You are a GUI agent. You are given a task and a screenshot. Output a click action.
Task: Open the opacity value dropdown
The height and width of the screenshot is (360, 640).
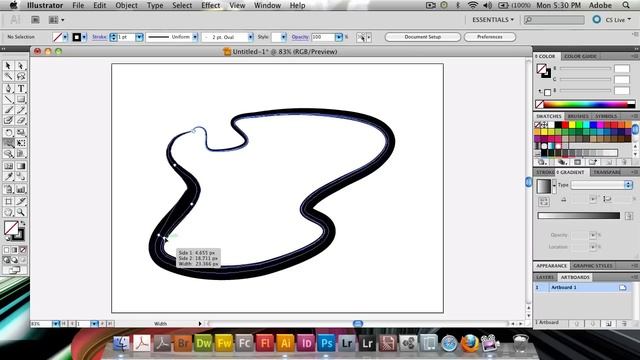338,37
